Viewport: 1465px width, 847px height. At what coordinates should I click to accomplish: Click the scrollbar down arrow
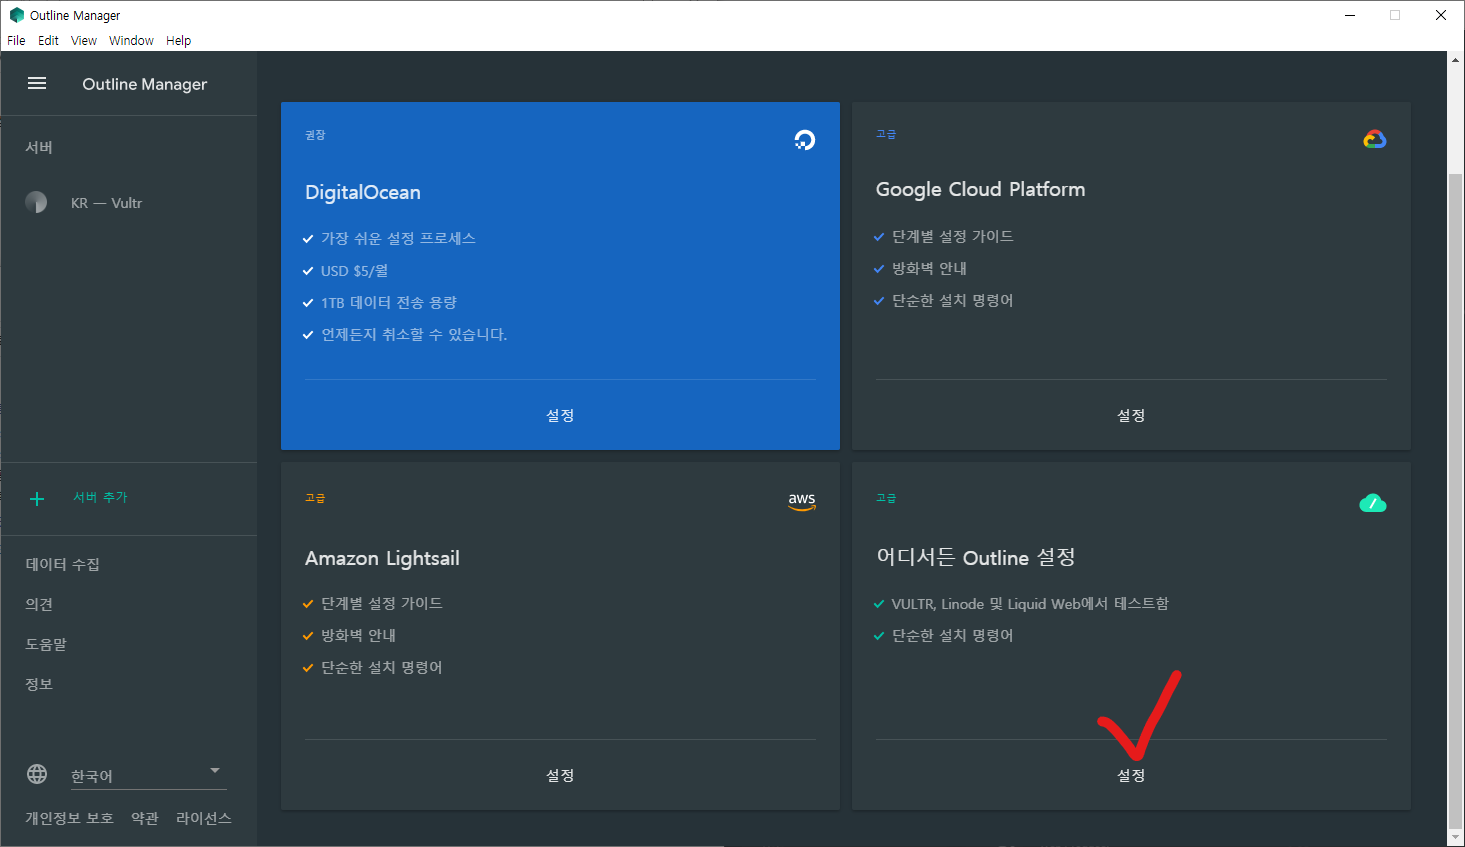coord(1456,837)
